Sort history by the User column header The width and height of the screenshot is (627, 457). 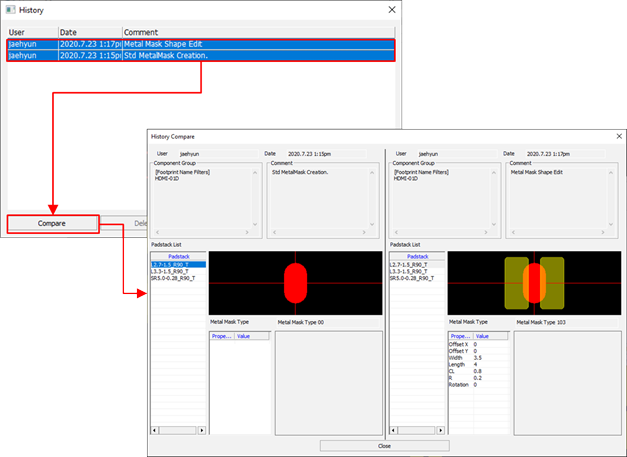[30, 32]
